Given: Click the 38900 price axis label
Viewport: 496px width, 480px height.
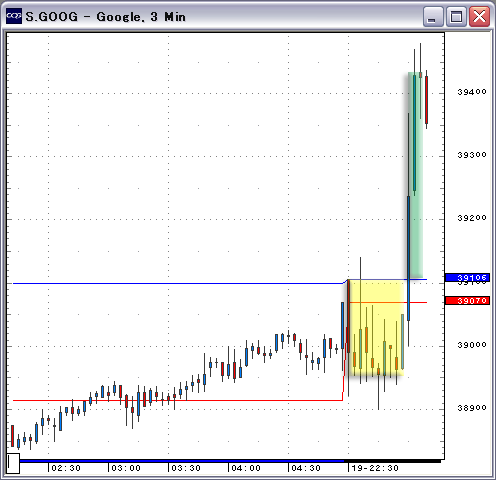Looking at the screenshot, I should pos(472,408).
